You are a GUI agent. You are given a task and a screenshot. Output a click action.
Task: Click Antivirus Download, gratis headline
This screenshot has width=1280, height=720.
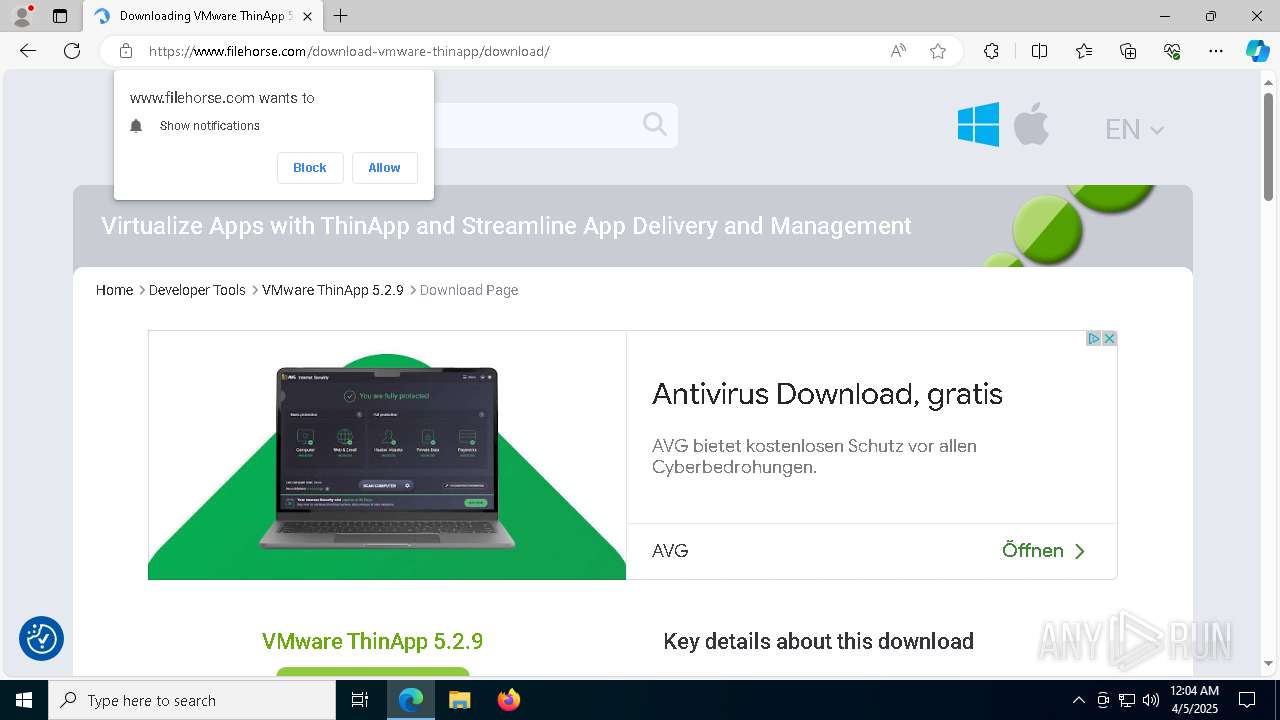[x=827, y=393]
